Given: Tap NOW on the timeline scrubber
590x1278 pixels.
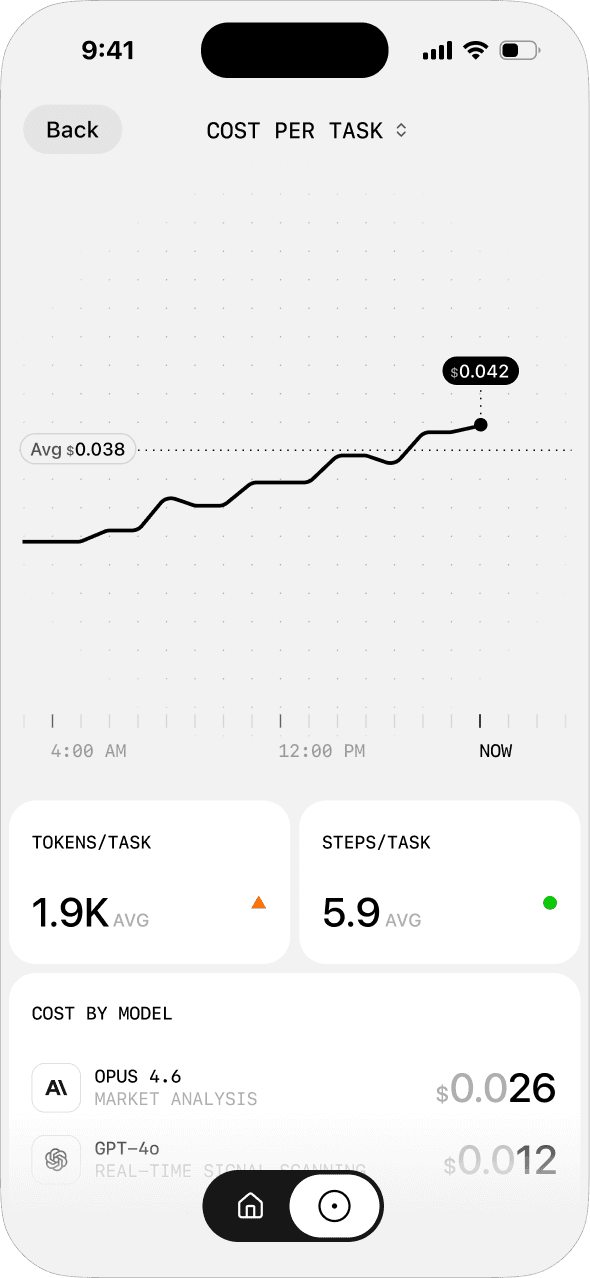Looking at the screenshot, I should coord(496,750).
